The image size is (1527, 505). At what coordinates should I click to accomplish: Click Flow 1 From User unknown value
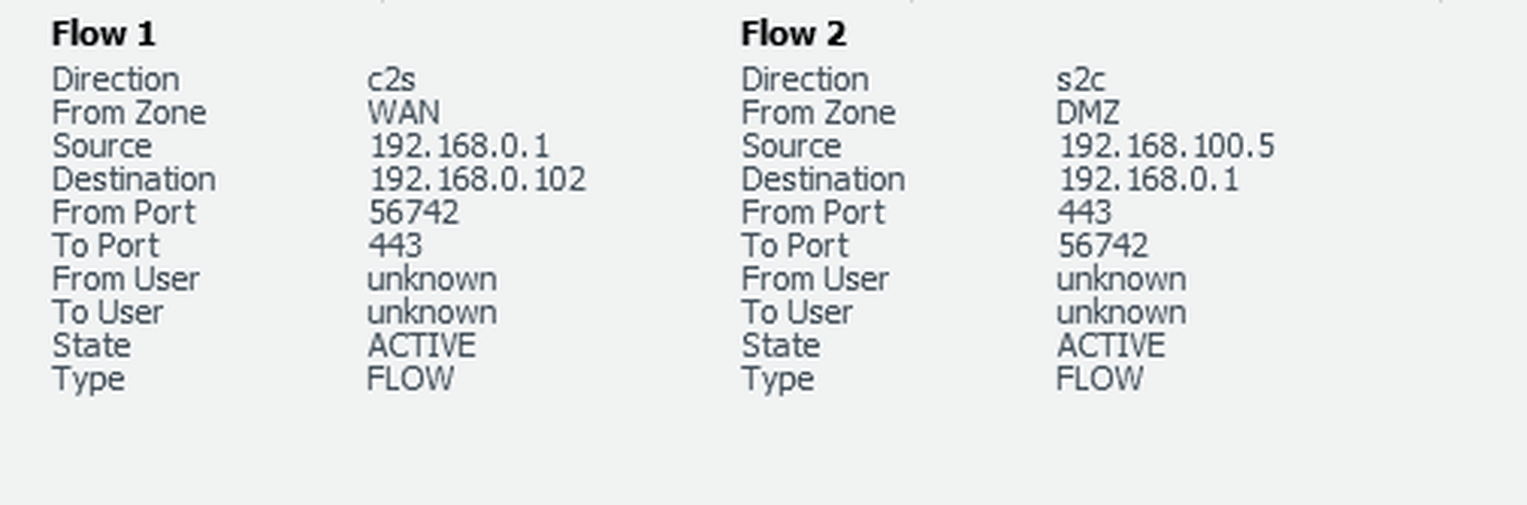(x=432, y=279)
